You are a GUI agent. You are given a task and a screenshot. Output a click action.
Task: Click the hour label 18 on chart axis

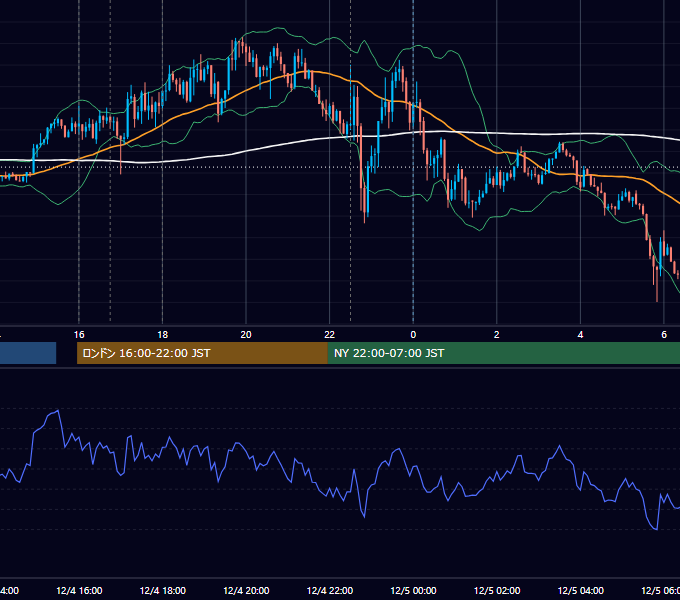pyautogui.click(x=163, y=335)
